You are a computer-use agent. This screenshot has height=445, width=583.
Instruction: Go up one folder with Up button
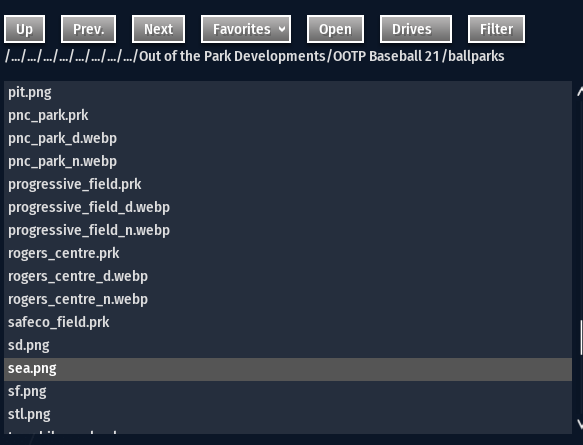click(25, 29)
